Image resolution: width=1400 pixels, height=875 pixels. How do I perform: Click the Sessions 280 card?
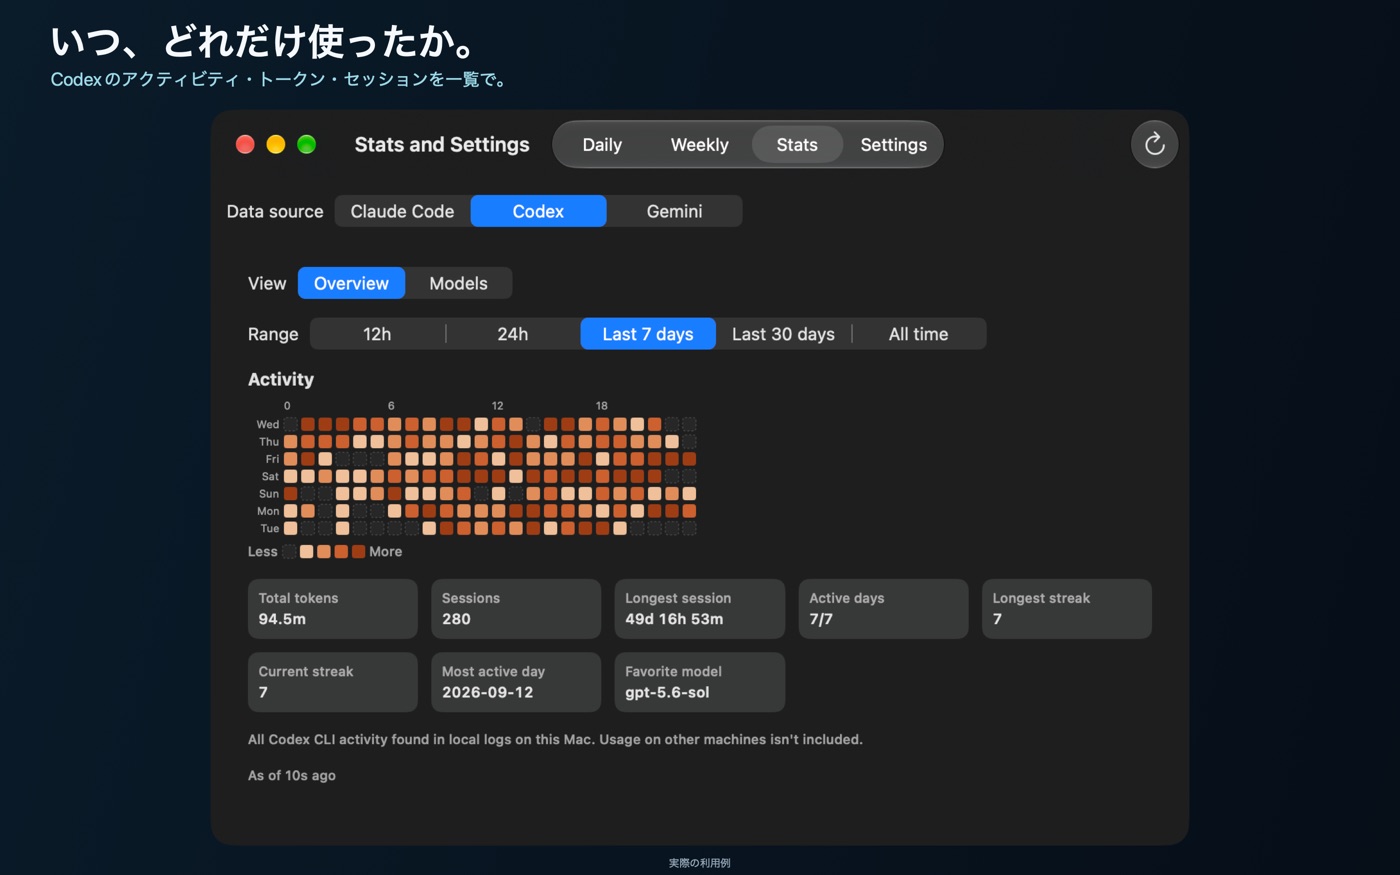coord(516,609)
